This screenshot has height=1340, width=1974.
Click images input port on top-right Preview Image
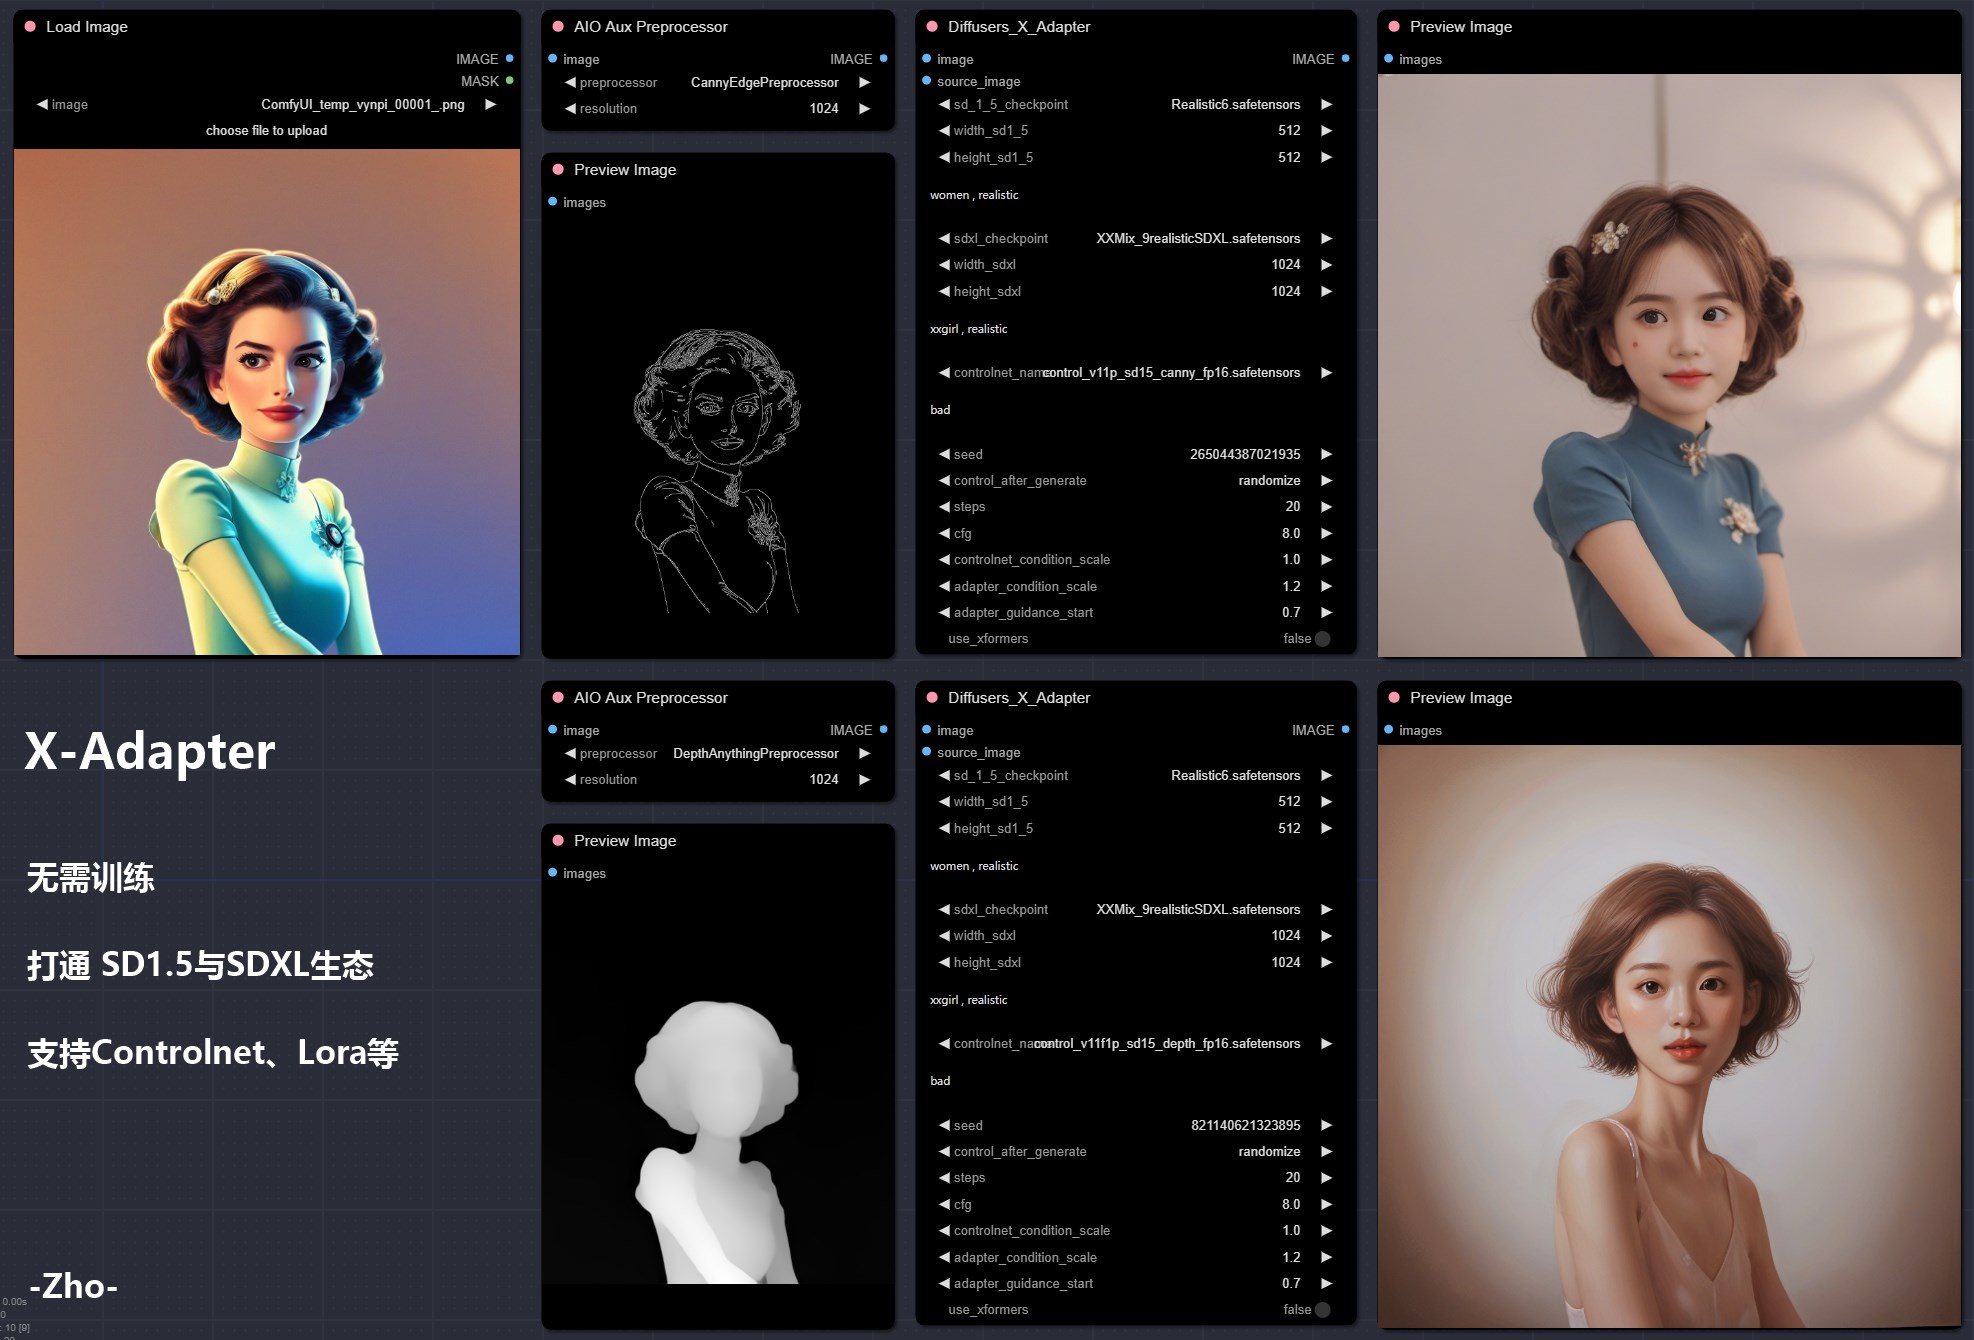tap(1389, 59)
